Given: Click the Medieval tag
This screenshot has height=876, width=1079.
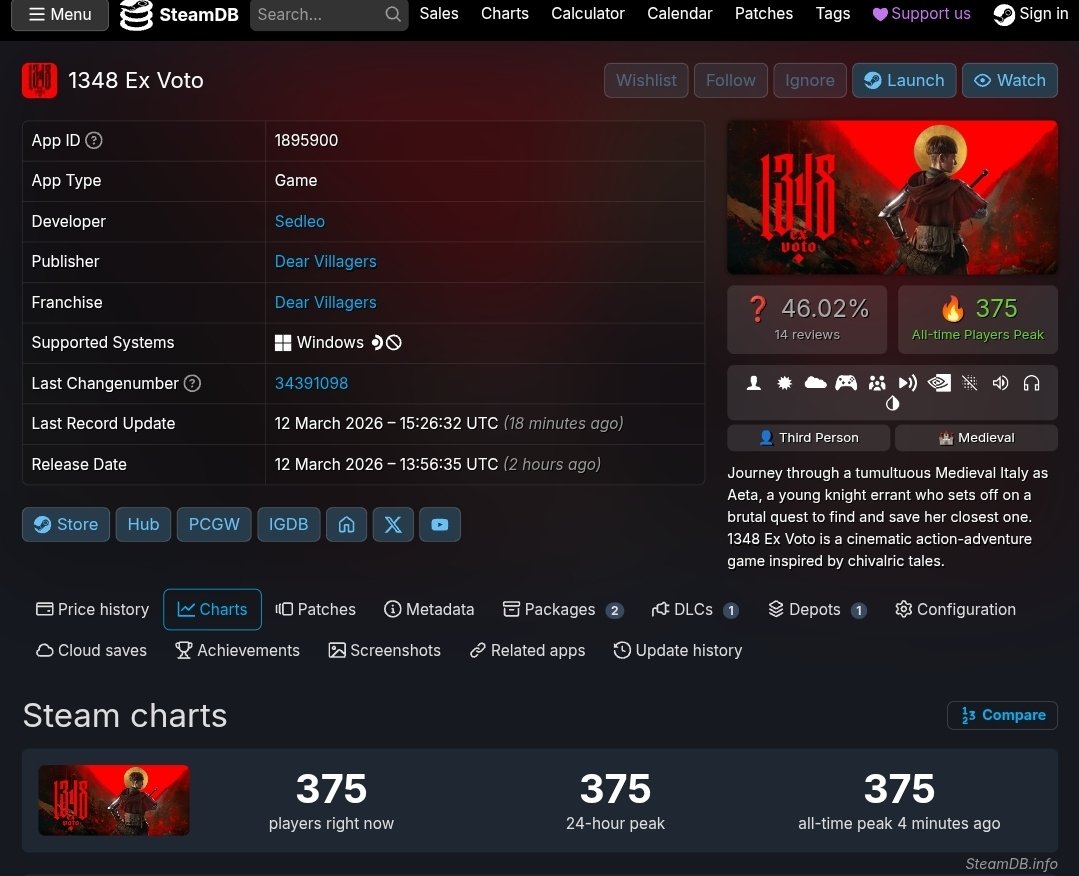Looking at the screenshot, I should pyautogui.click(x=976, y=438).
